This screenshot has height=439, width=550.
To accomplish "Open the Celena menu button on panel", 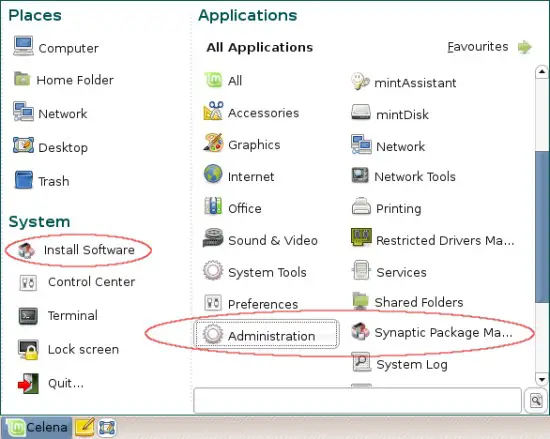I will coord(37,427).
